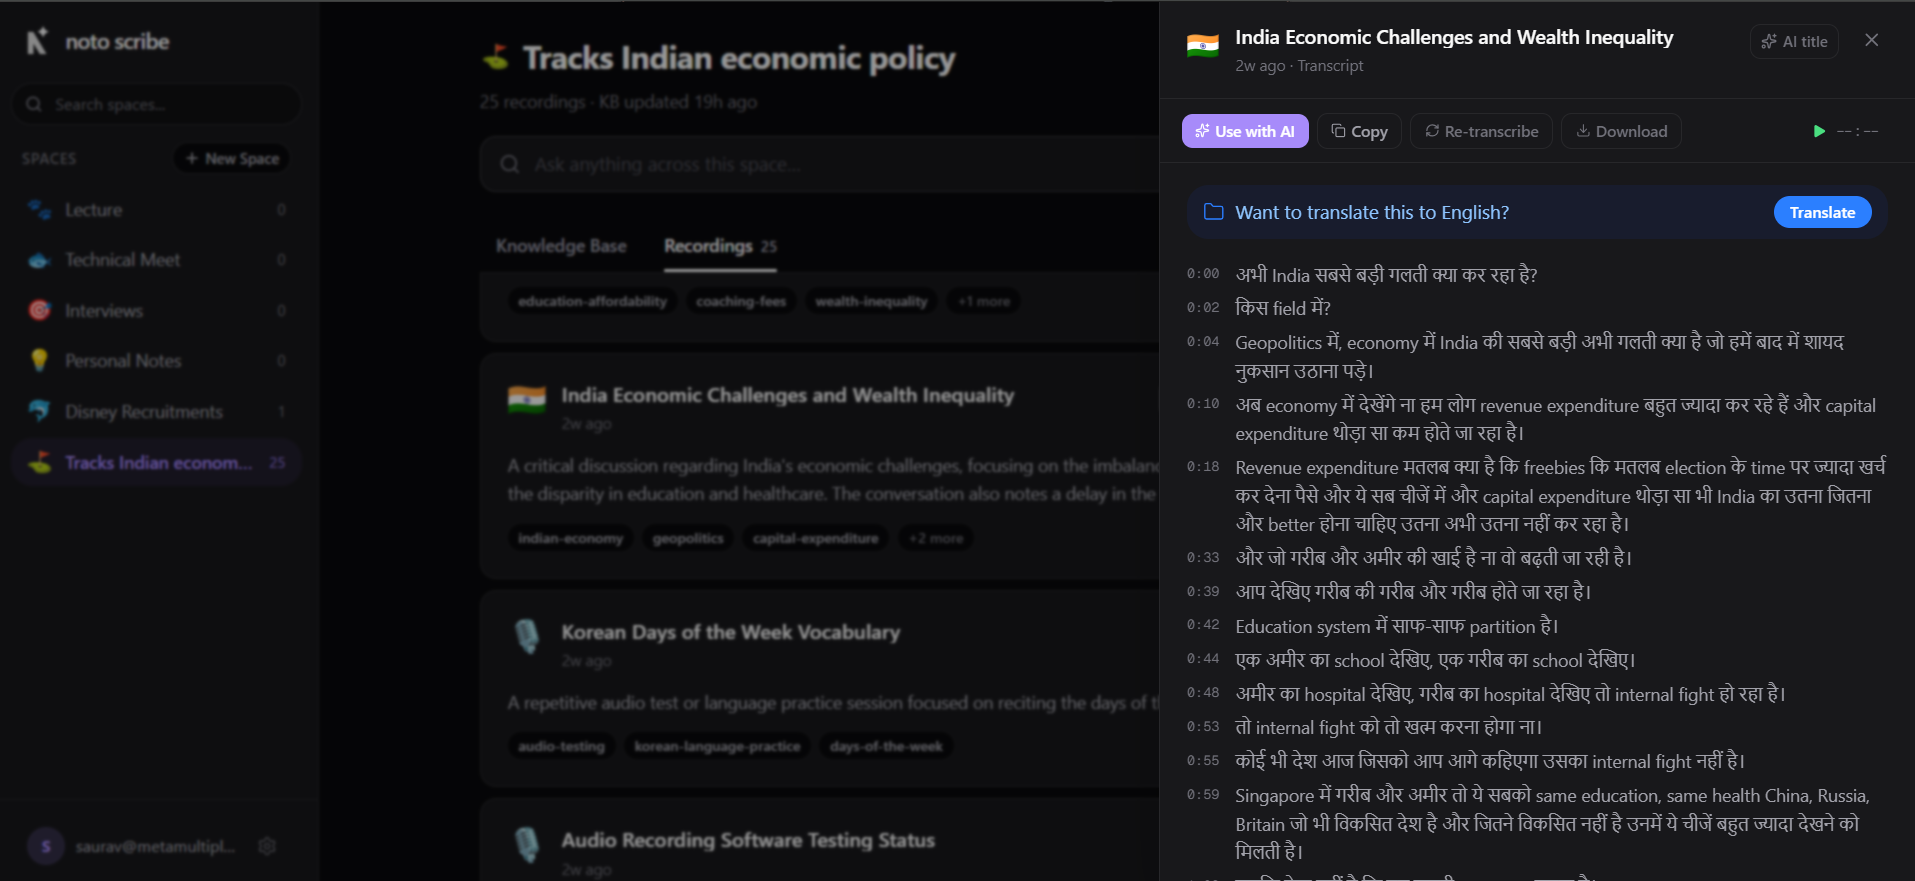Jump to transcript timestamp 0:04
1915x881 pixels.
pos(1203,342)
